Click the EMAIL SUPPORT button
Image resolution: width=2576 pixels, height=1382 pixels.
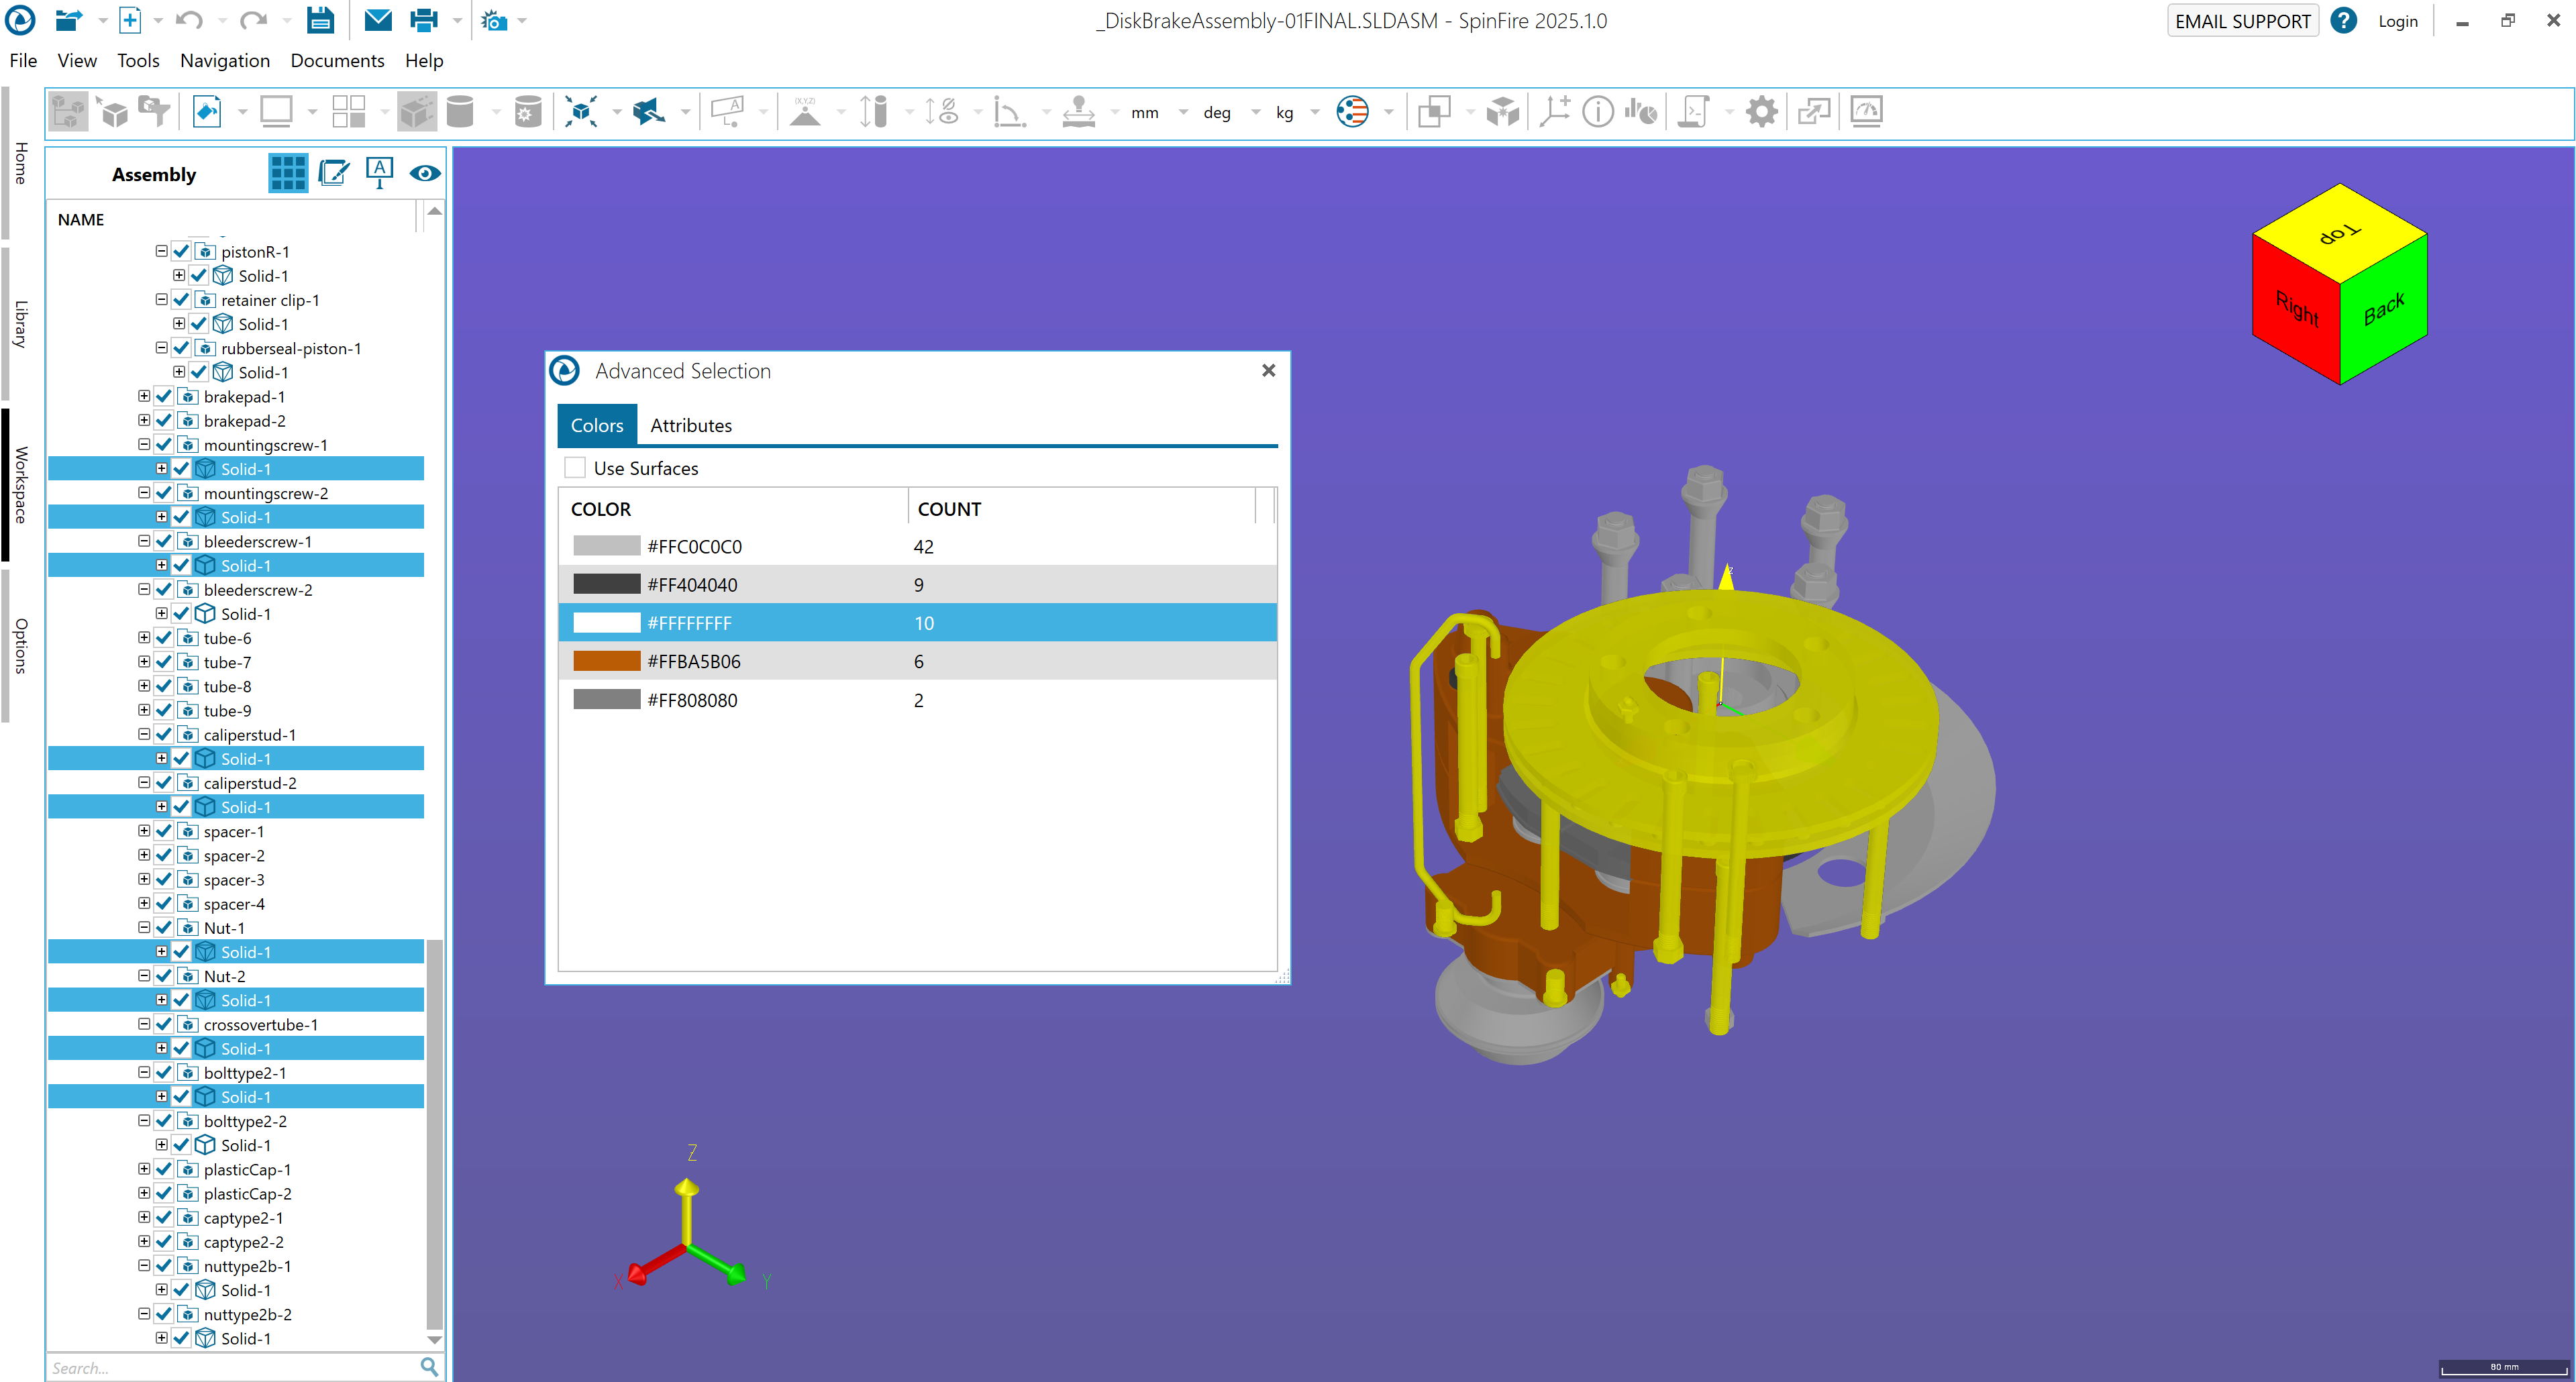click(x=2242, y=21)
